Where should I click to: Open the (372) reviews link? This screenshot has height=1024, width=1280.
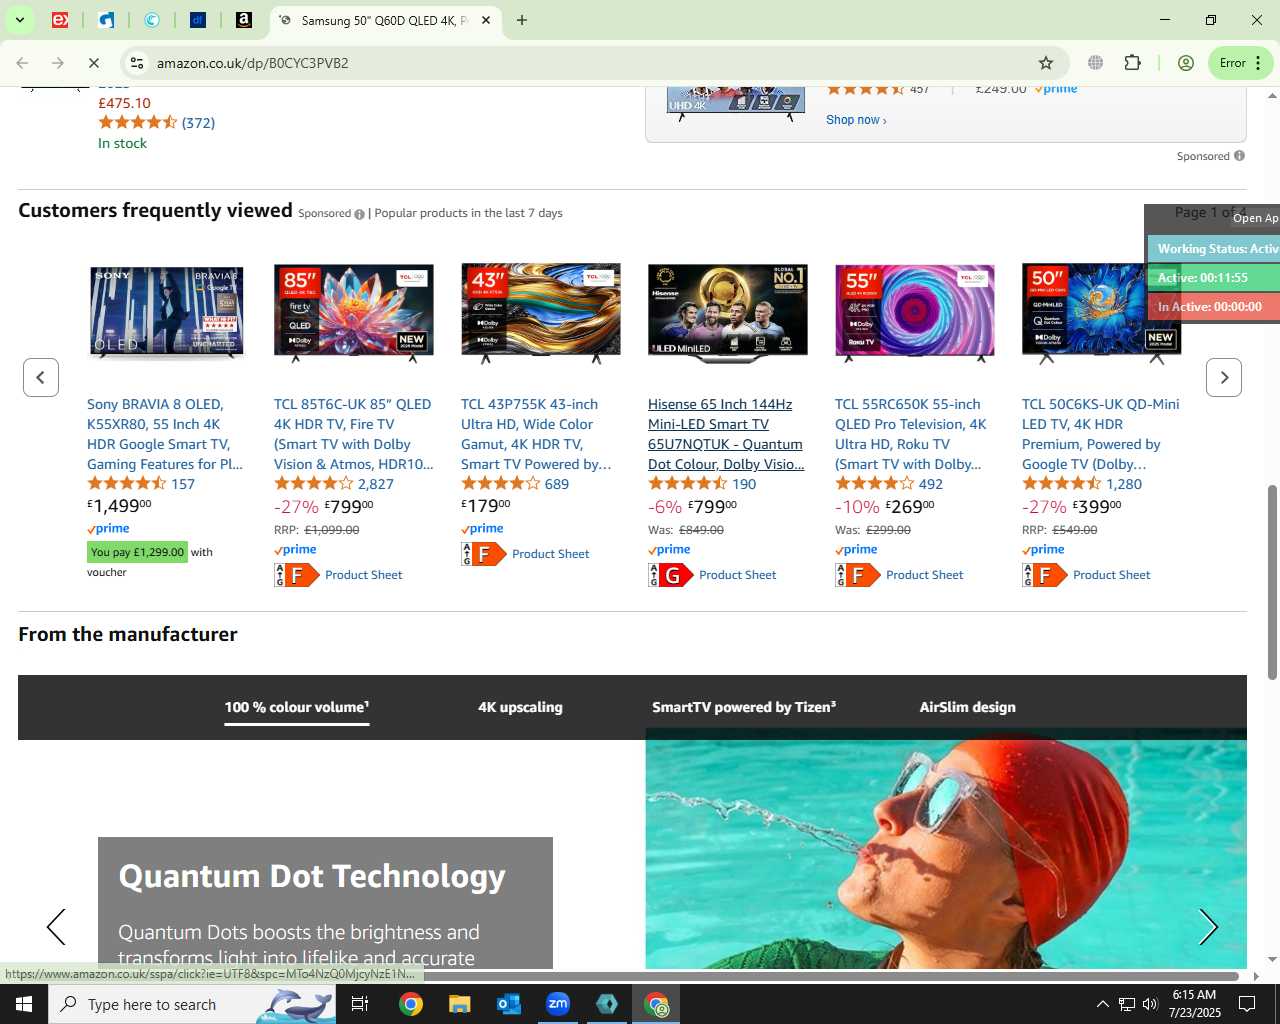[x=198, y=123]
